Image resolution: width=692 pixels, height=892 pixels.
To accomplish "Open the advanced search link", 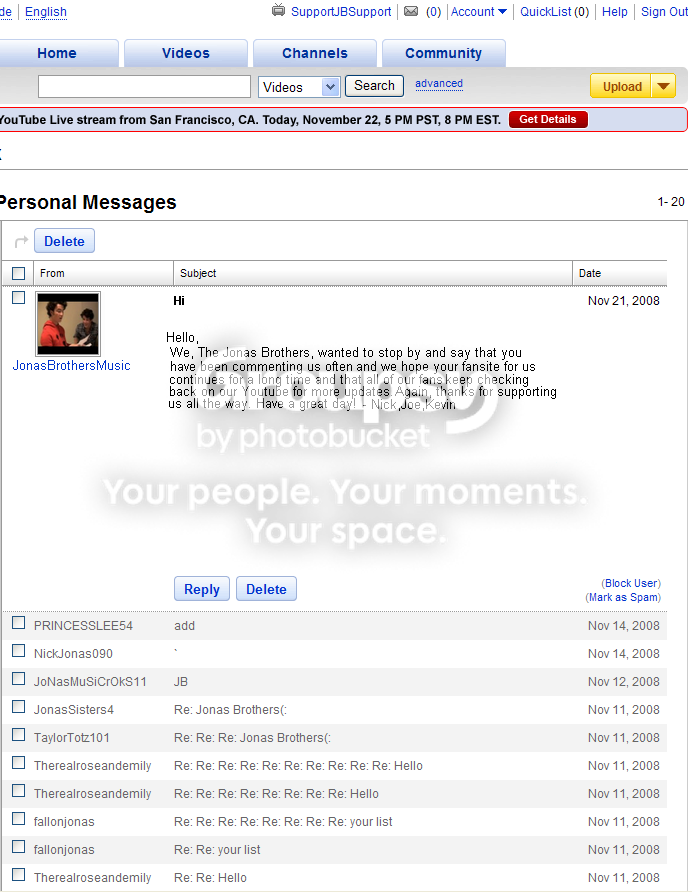I will pyautogui.click(x=439, y=84).
